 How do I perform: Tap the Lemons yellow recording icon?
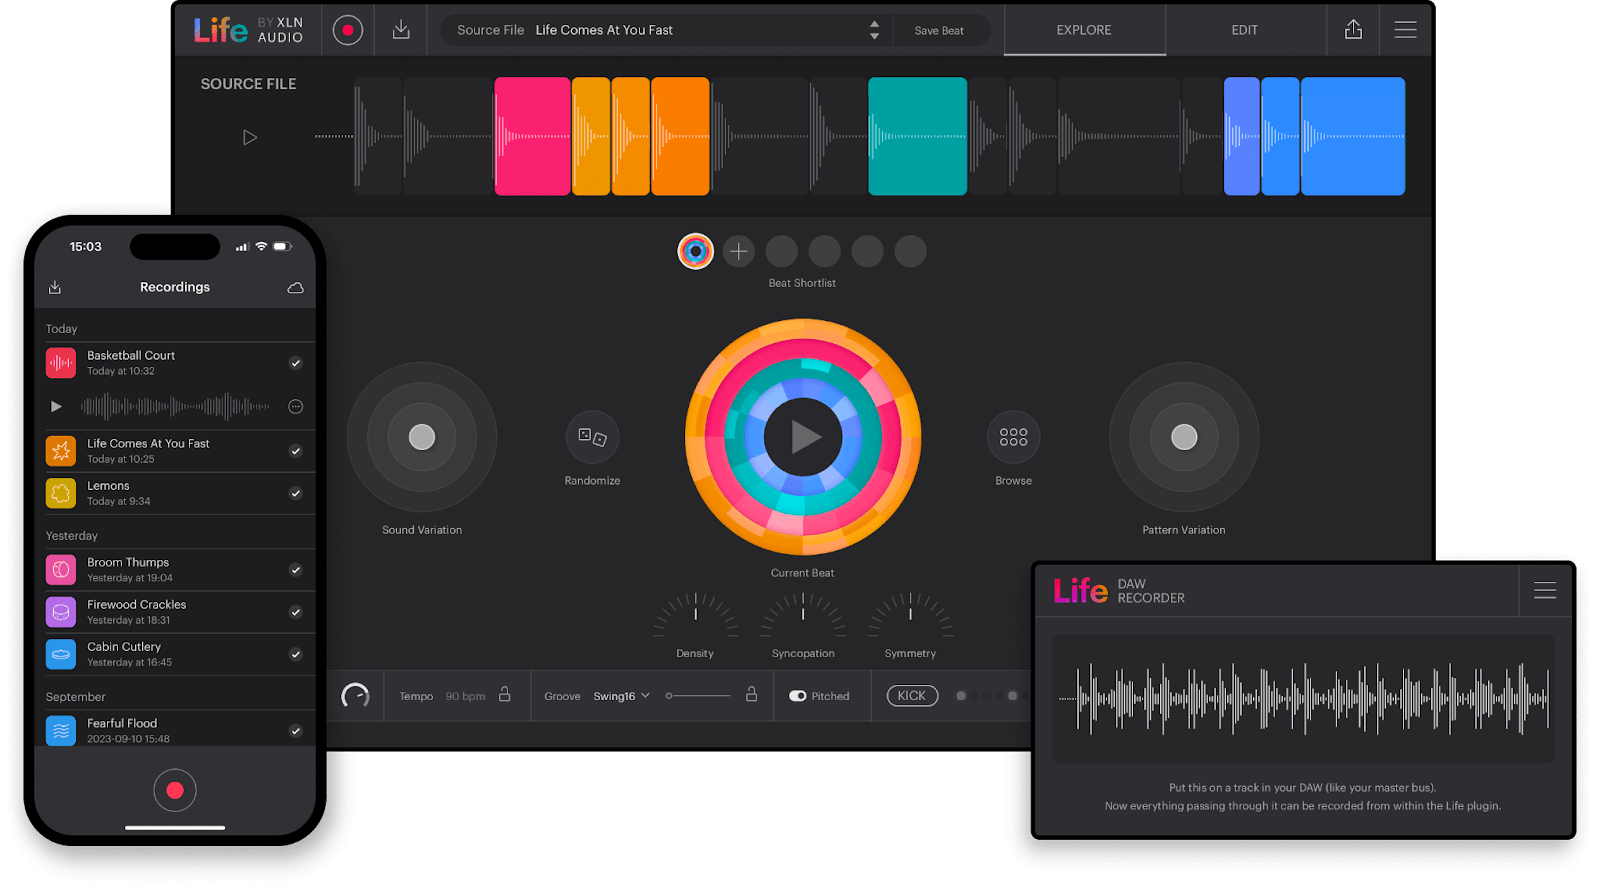61,493
